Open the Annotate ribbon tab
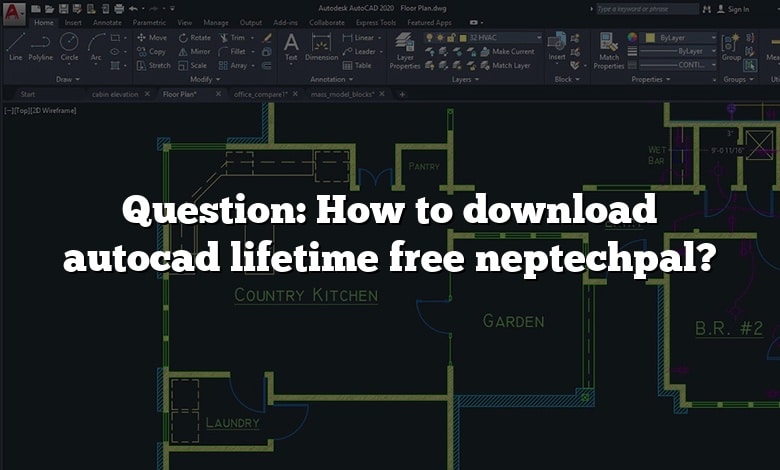This screenshot has width=780, height=470. coord(107,22)
